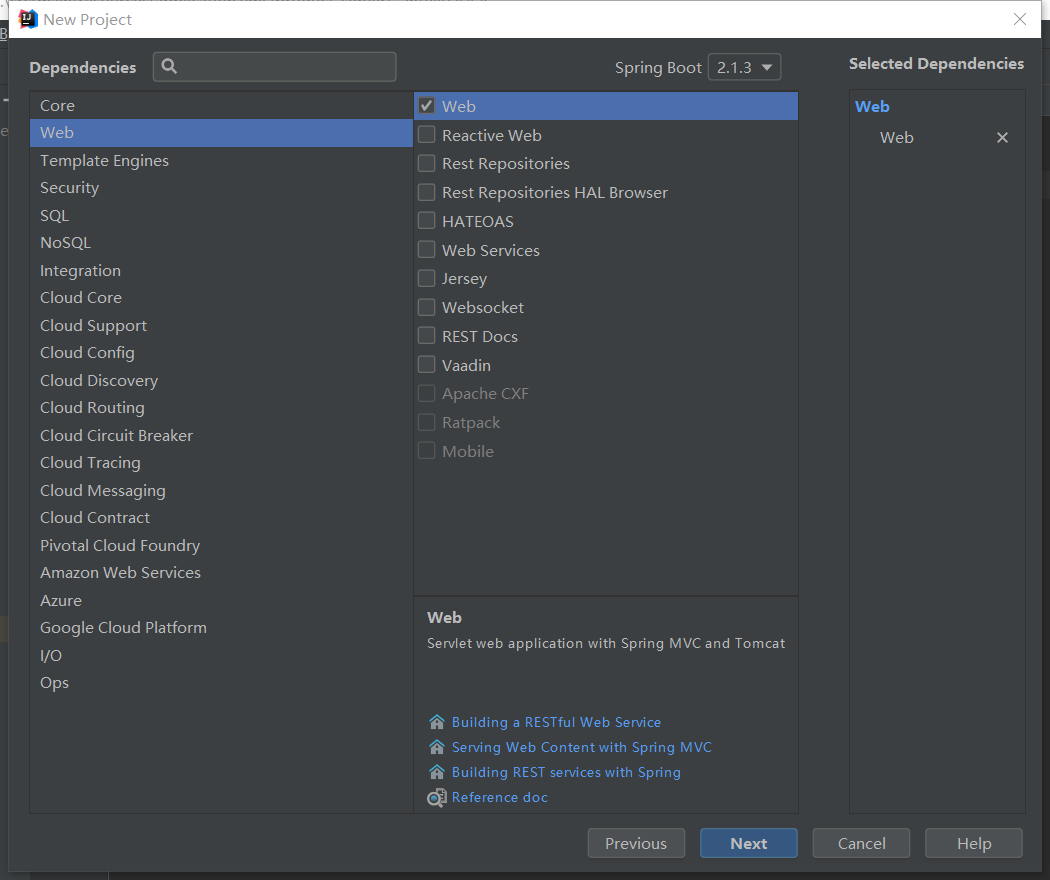
Task: Enable the HATEOAS checkbox
Action: coord(427,220)
